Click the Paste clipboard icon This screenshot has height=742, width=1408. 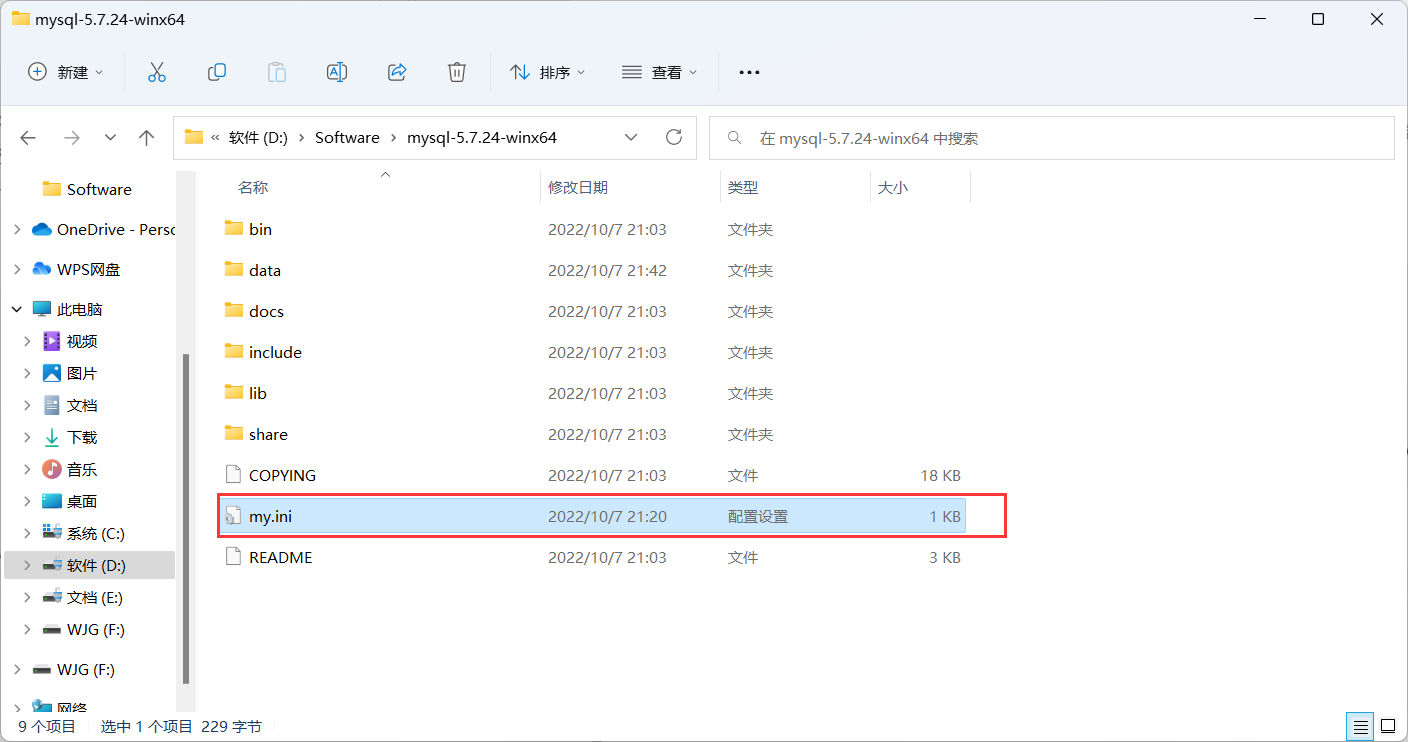click(277, 72)
